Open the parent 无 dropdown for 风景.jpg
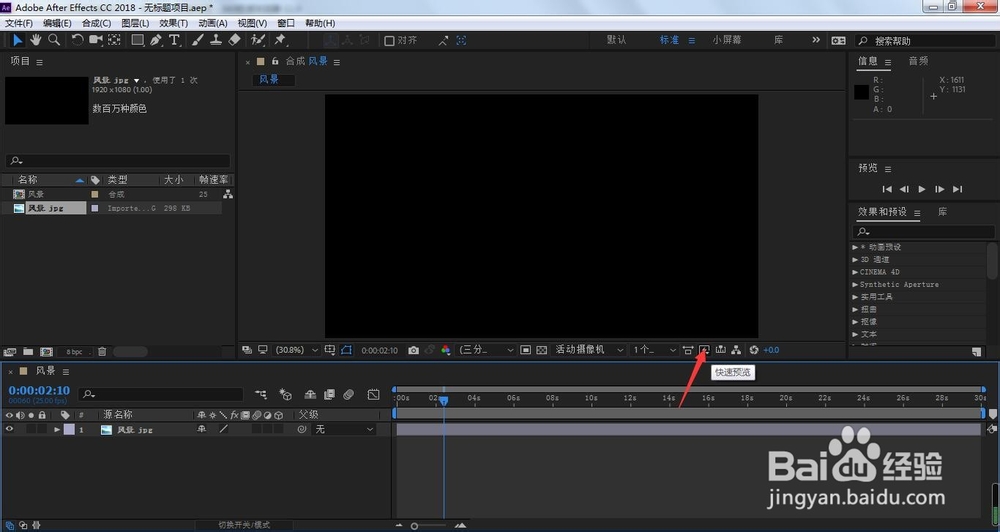 click(343, 429)
